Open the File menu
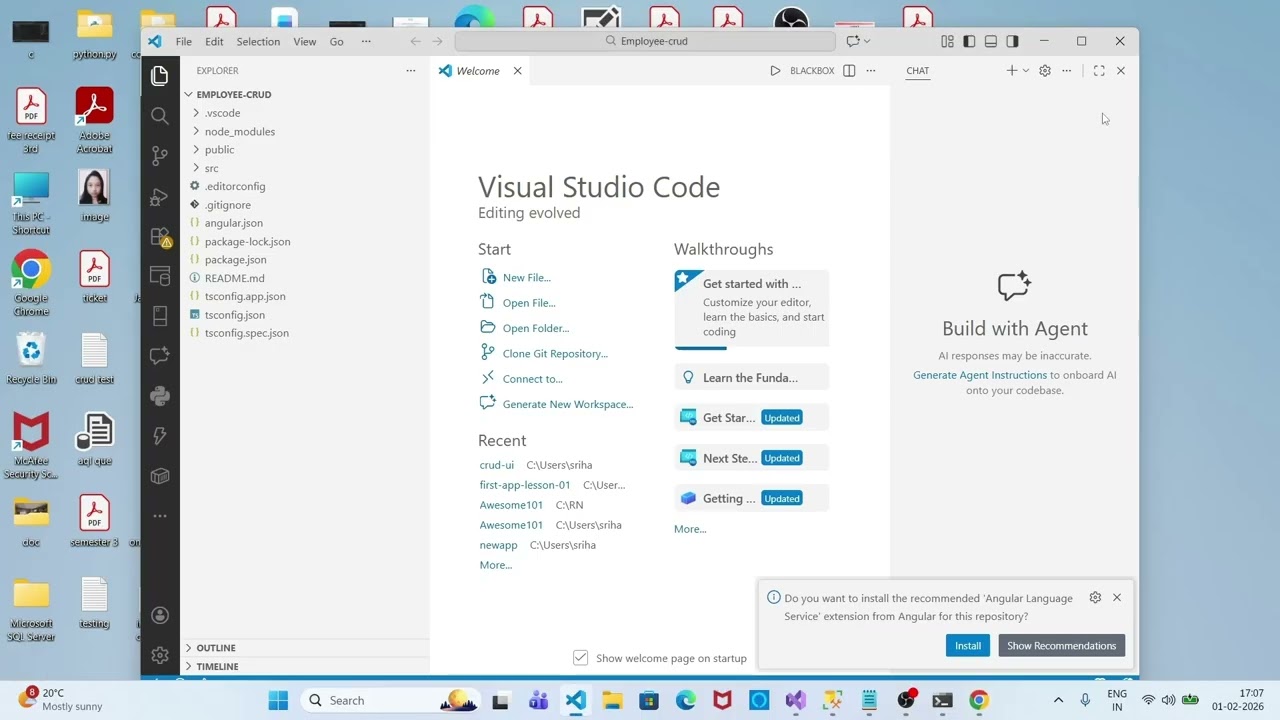The width and height of the screenshot is (1280, 720). point(184,41)
